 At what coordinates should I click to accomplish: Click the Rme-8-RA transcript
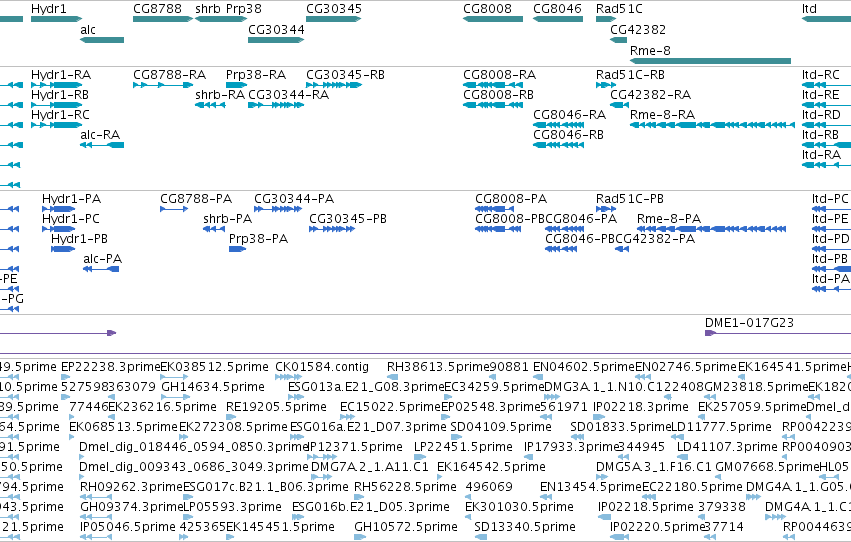pos(712,125)
